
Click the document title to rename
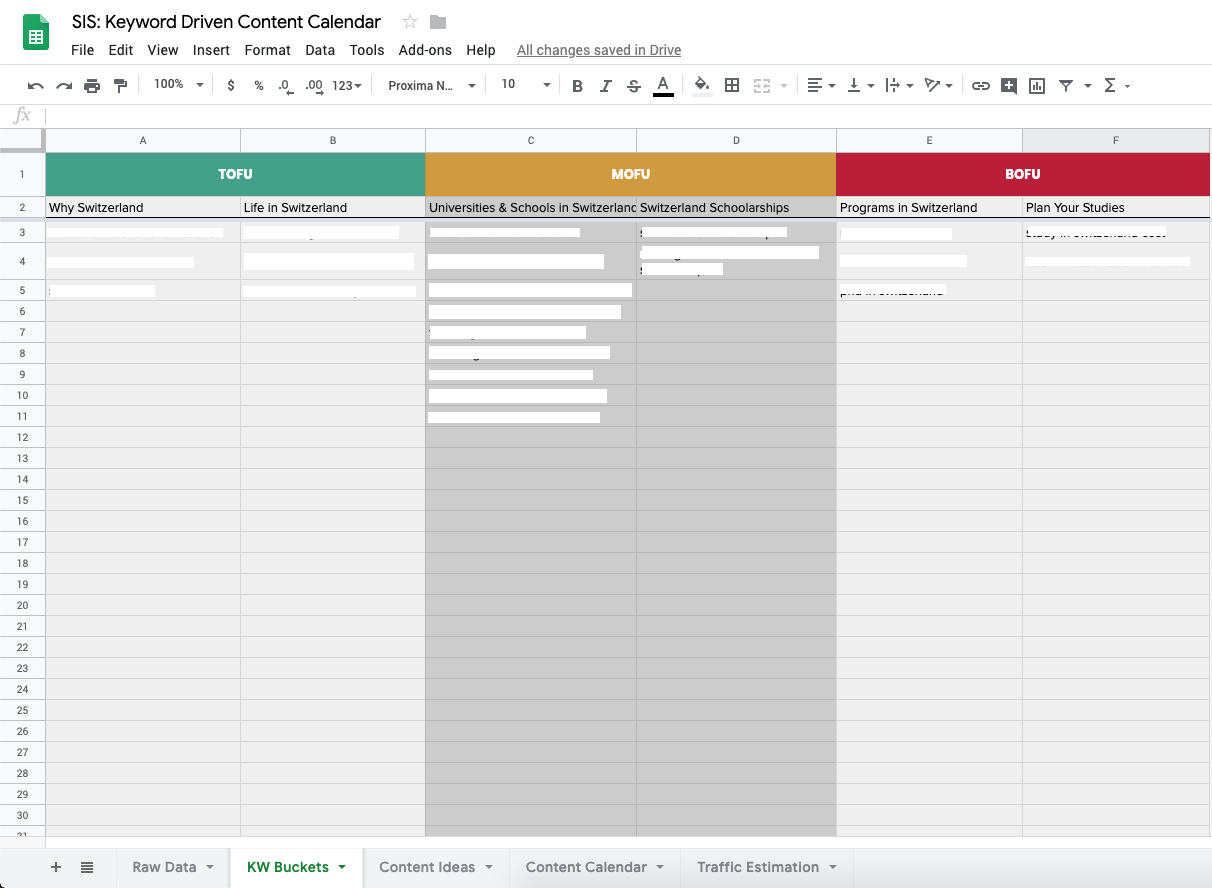[x=226, y=22]
